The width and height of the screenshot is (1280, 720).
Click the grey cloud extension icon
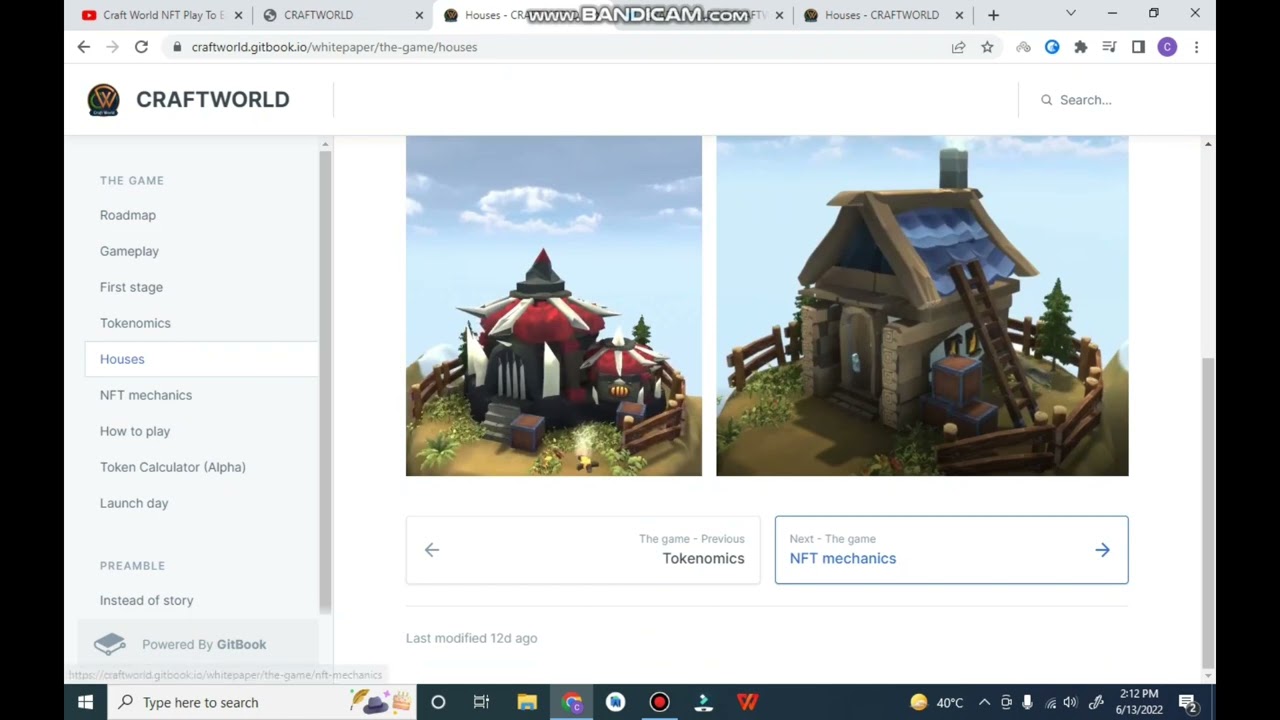pyautogui.click(x=1023, y=47)
